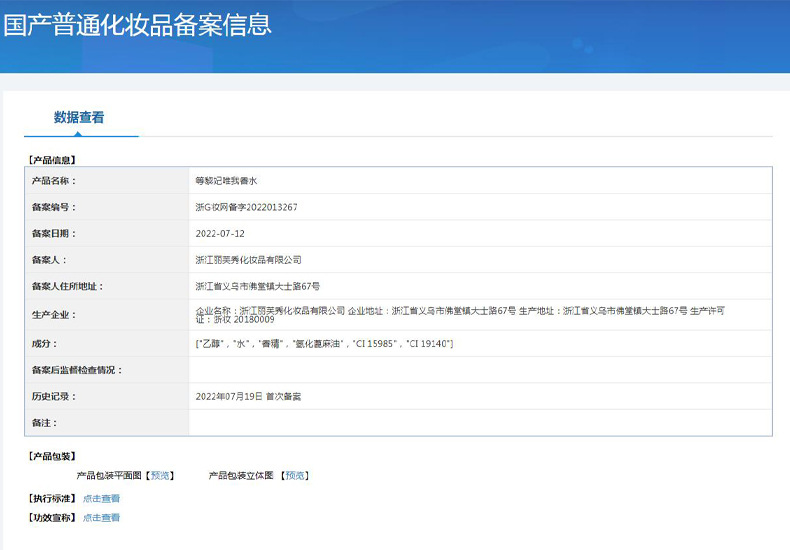
Task: Select the 产品信息 section heading
Action: (52, 160)
